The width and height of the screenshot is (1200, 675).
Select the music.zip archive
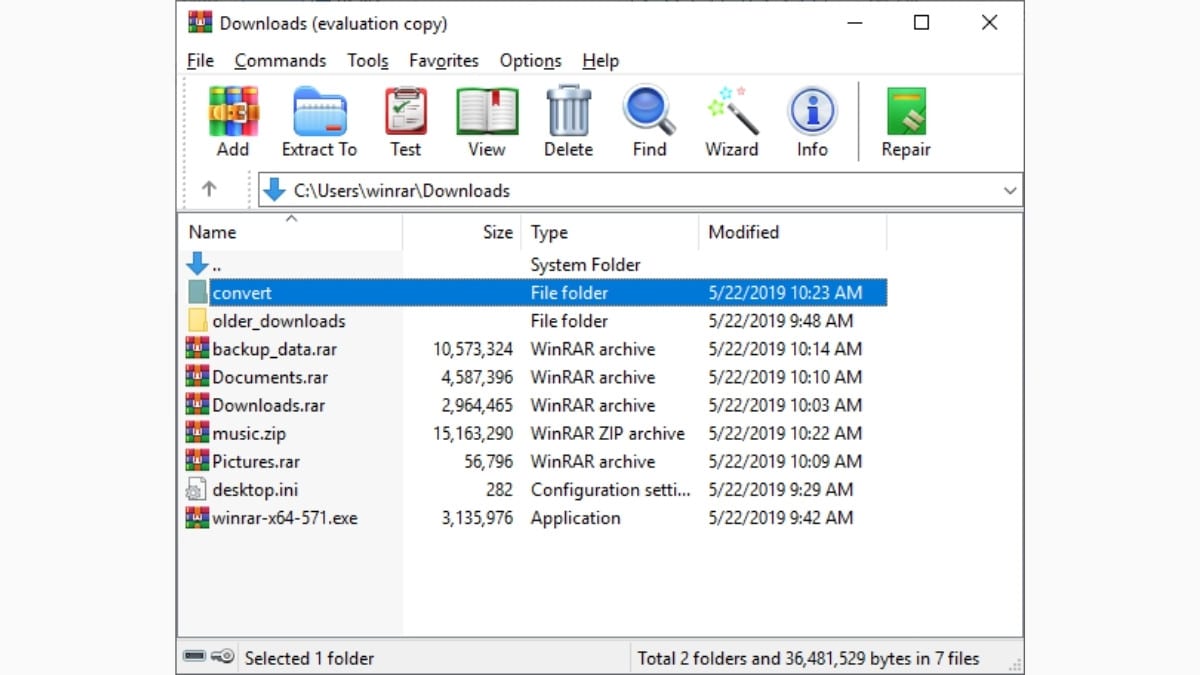pos(250,433)
